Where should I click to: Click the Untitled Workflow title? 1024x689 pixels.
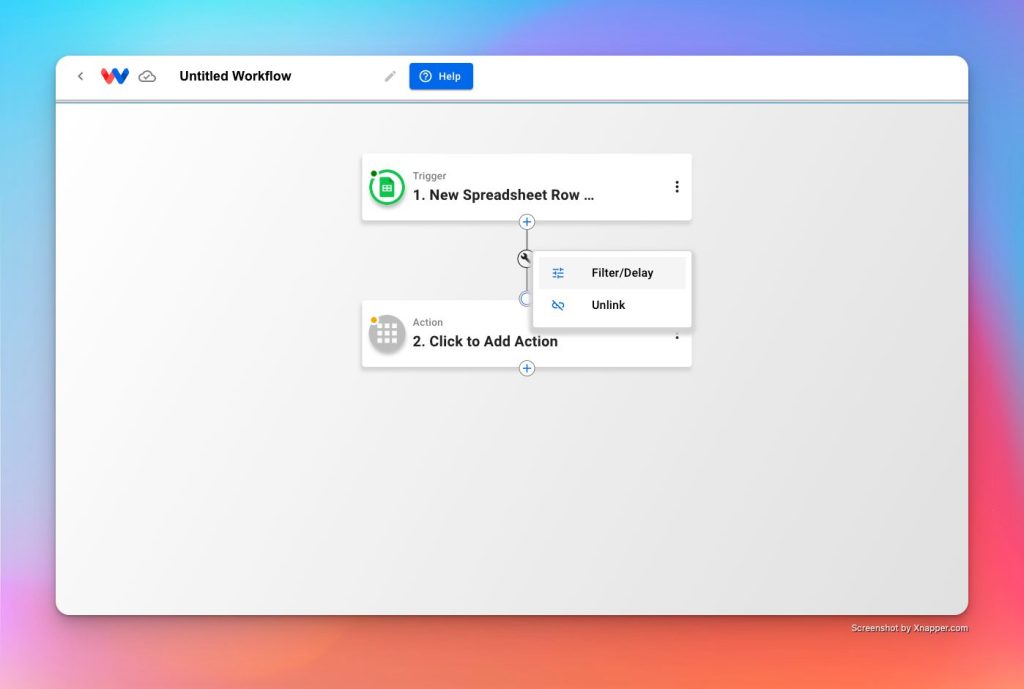pyautogui.click(x=235, y=76)
